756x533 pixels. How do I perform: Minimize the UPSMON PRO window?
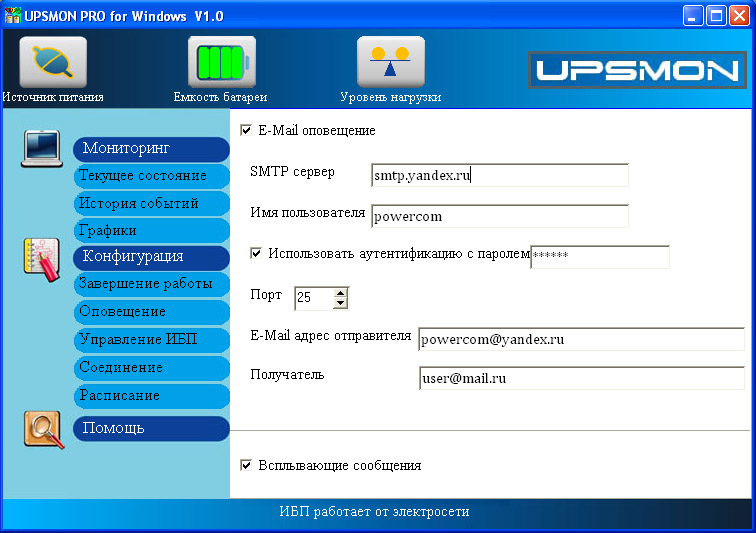pos(693,16)
